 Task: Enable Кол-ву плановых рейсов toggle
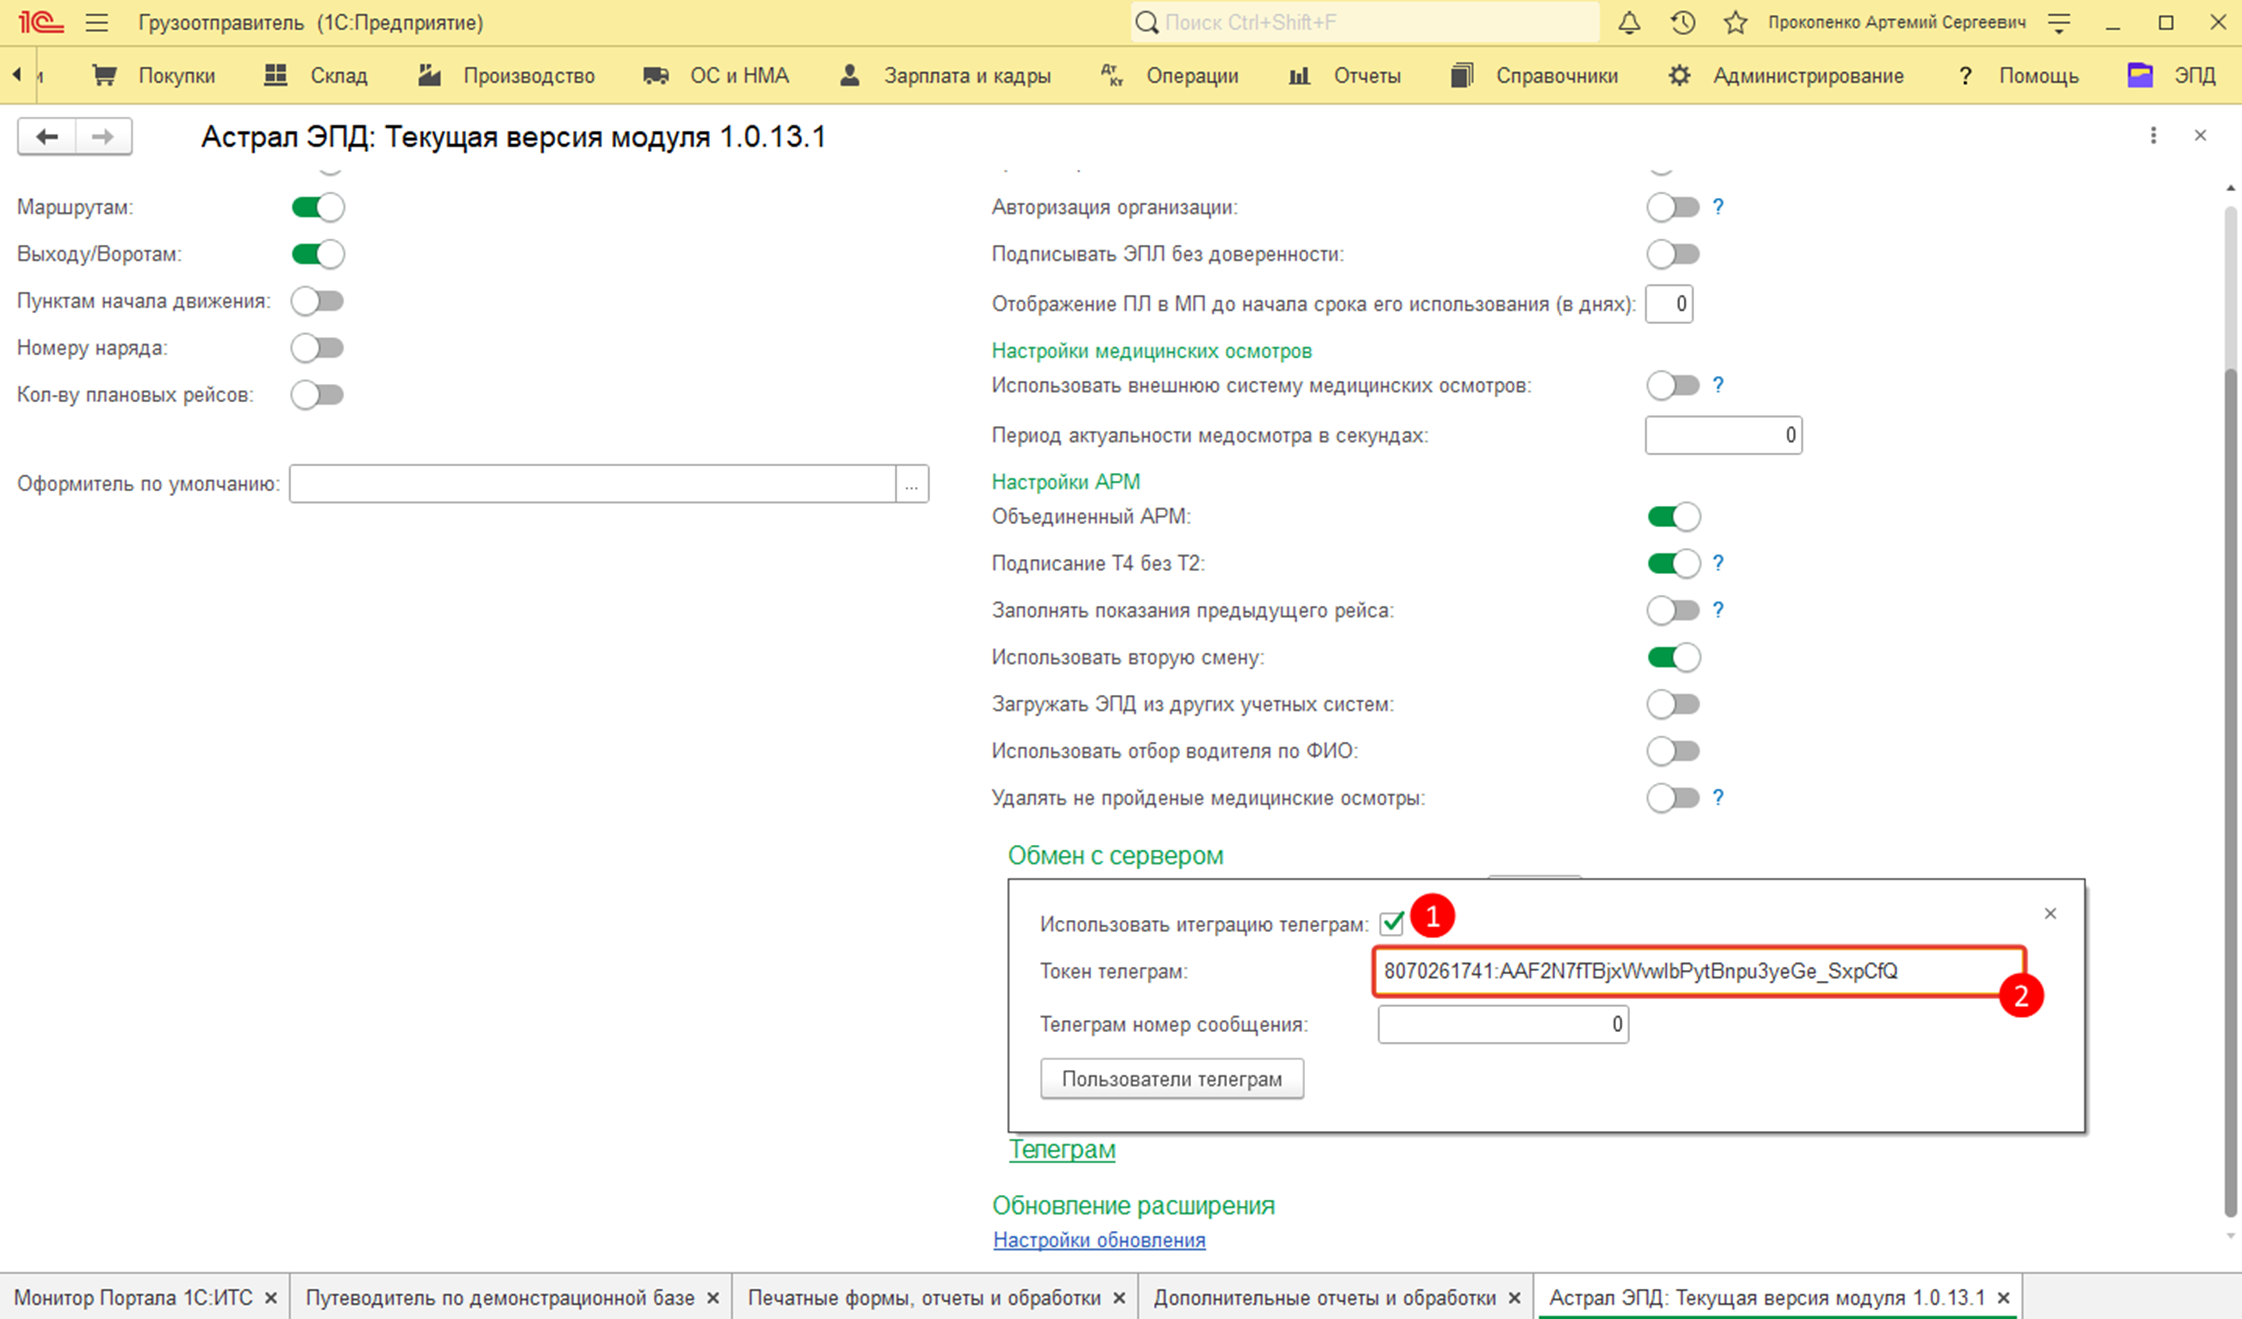[x=318, y=395]
